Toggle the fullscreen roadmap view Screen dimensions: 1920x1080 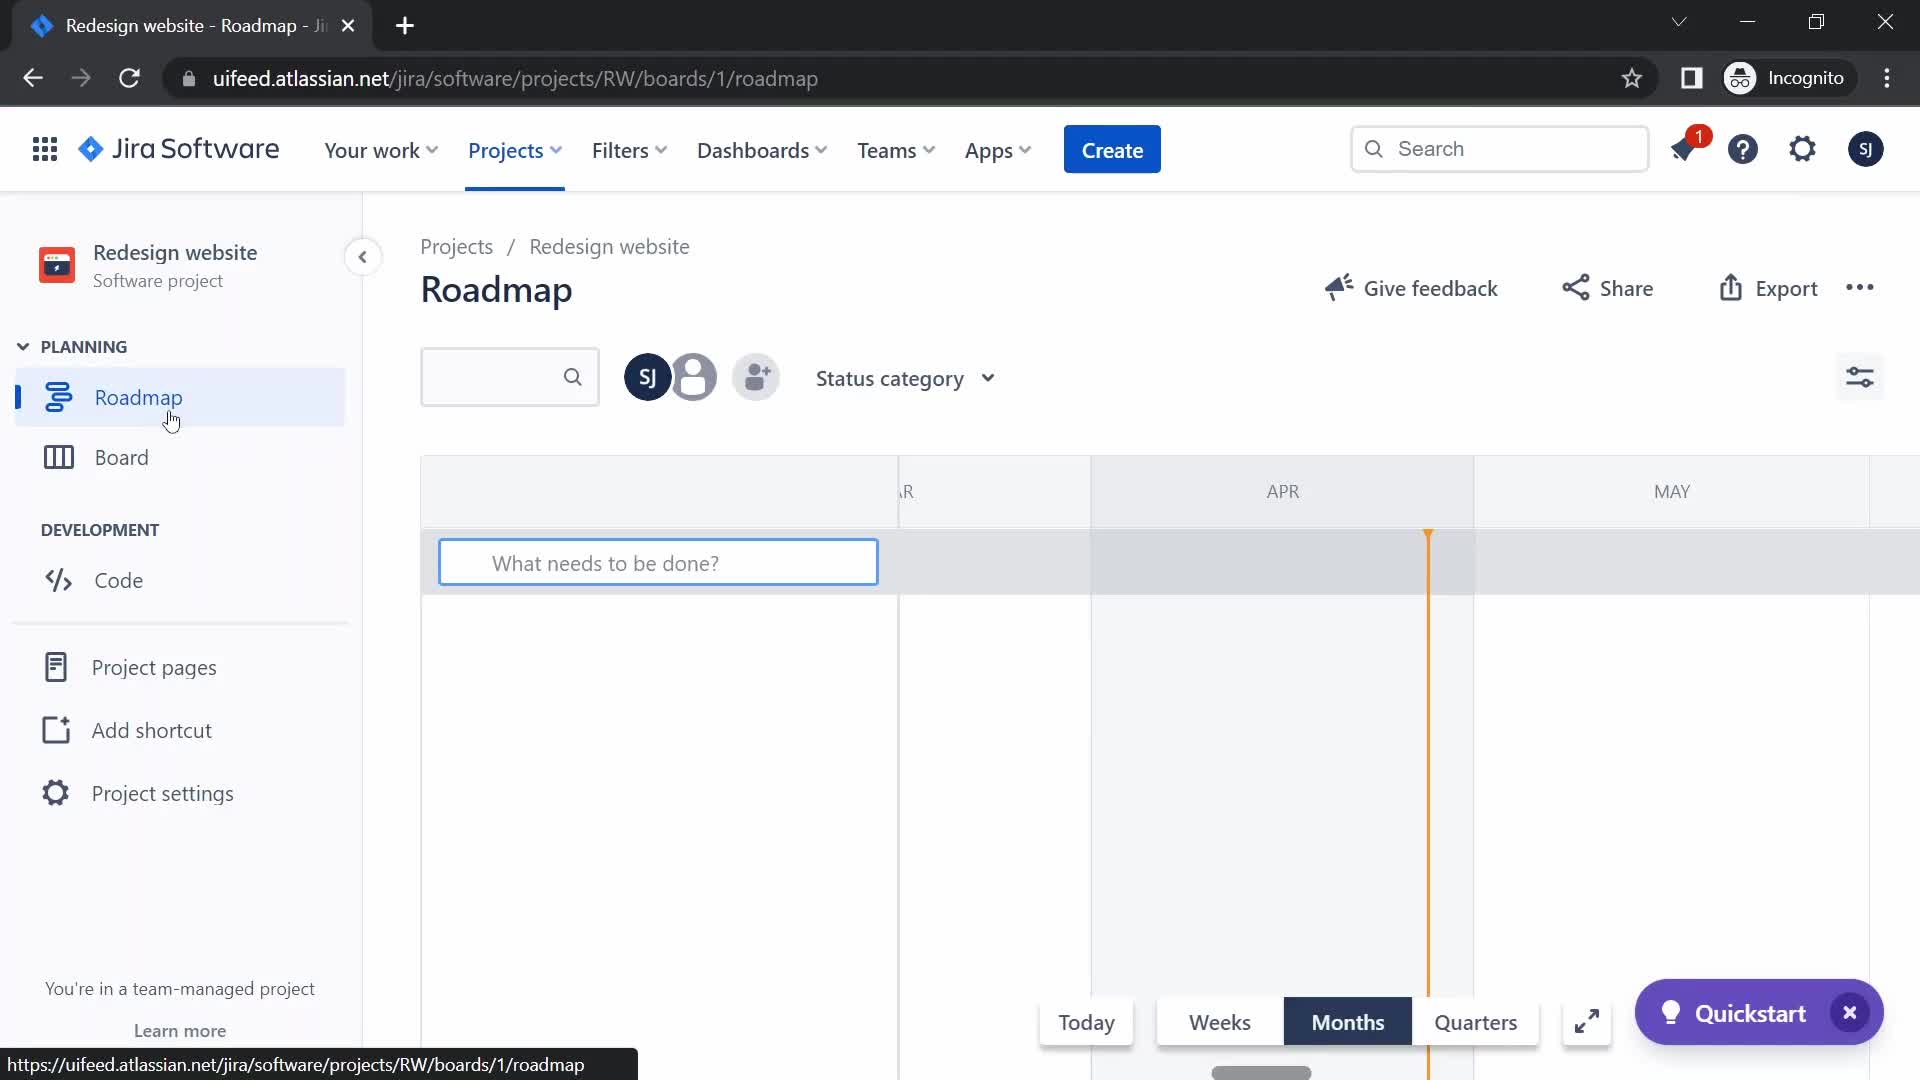1586,1022
